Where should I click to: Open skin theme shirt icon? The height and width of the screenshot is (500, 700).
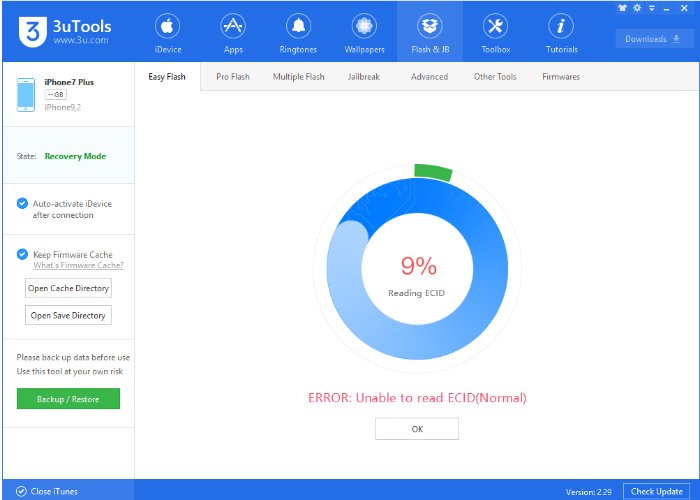point(623,6)
